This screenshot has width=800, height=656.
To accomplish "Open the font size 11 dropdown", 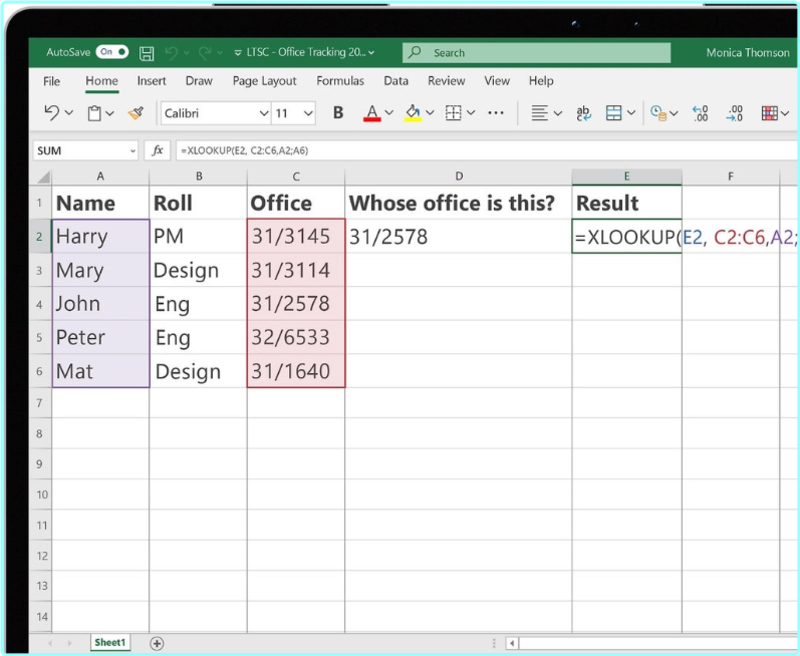I will [x=308, y=113].
